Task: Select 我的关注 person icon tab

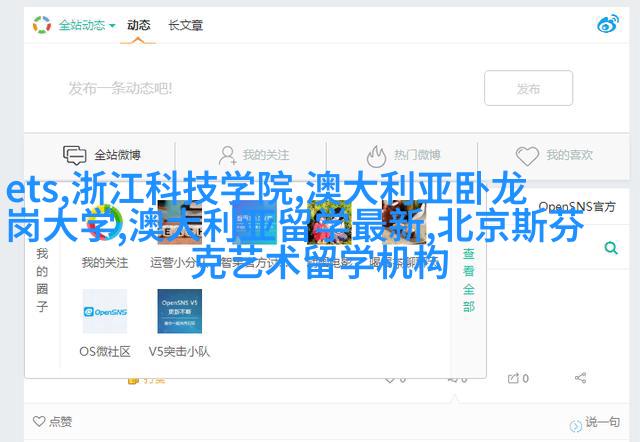Action: (x=254, y=155)
